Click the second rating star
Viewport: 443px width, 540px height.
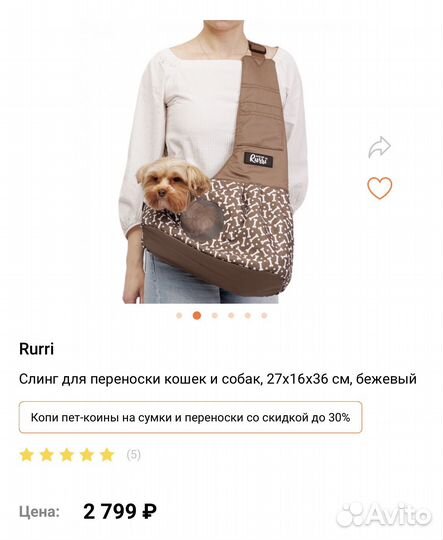47,455
